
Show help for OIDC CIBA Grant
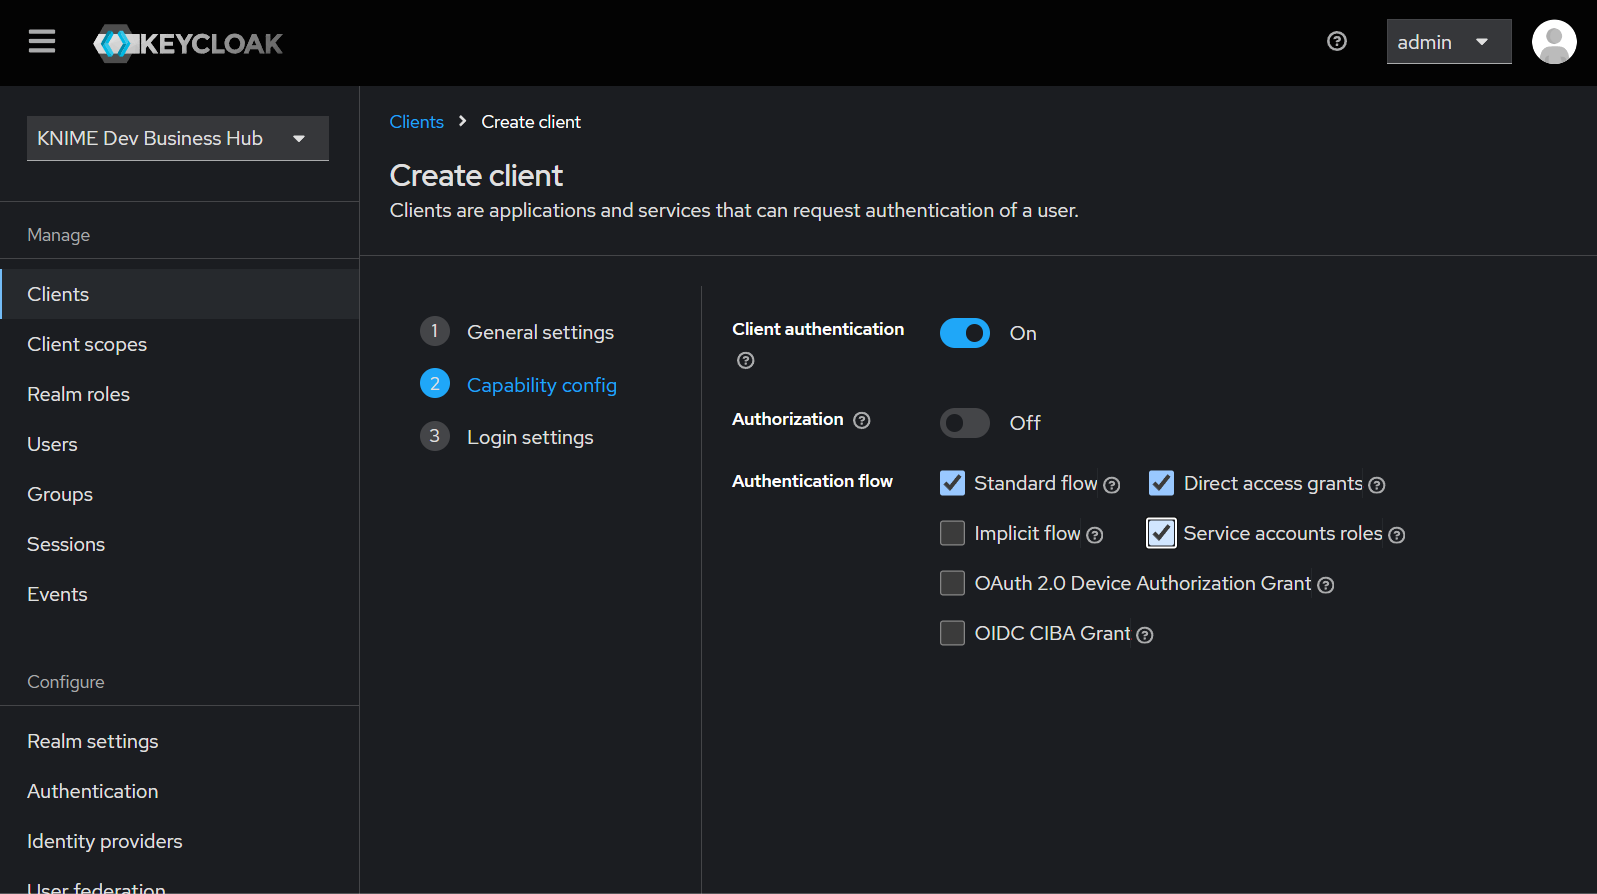pyautogui.click(x=1145, y=635)
